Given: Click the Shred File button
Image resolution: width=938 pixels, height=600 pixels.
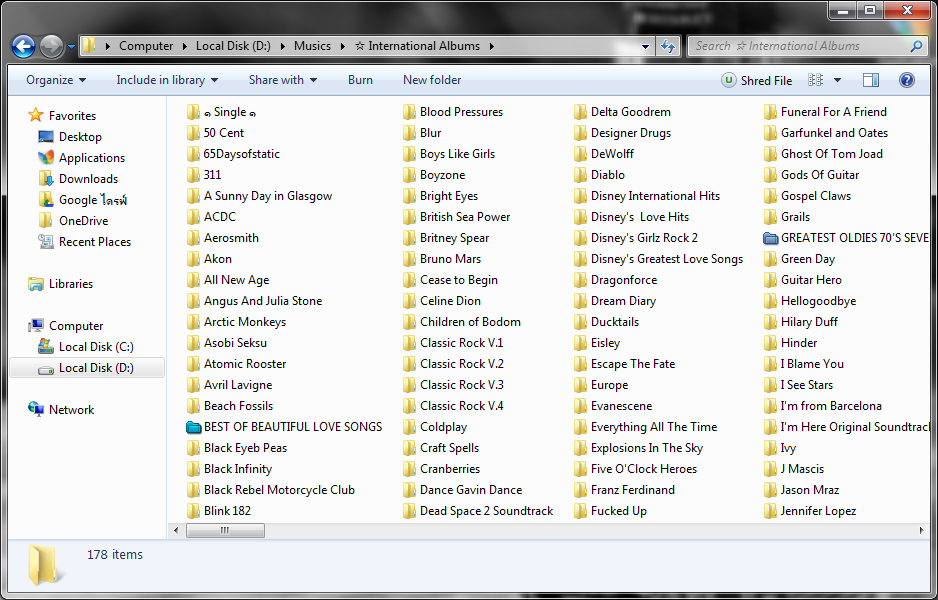Looking at the screenshot, I should pos(757,80).
